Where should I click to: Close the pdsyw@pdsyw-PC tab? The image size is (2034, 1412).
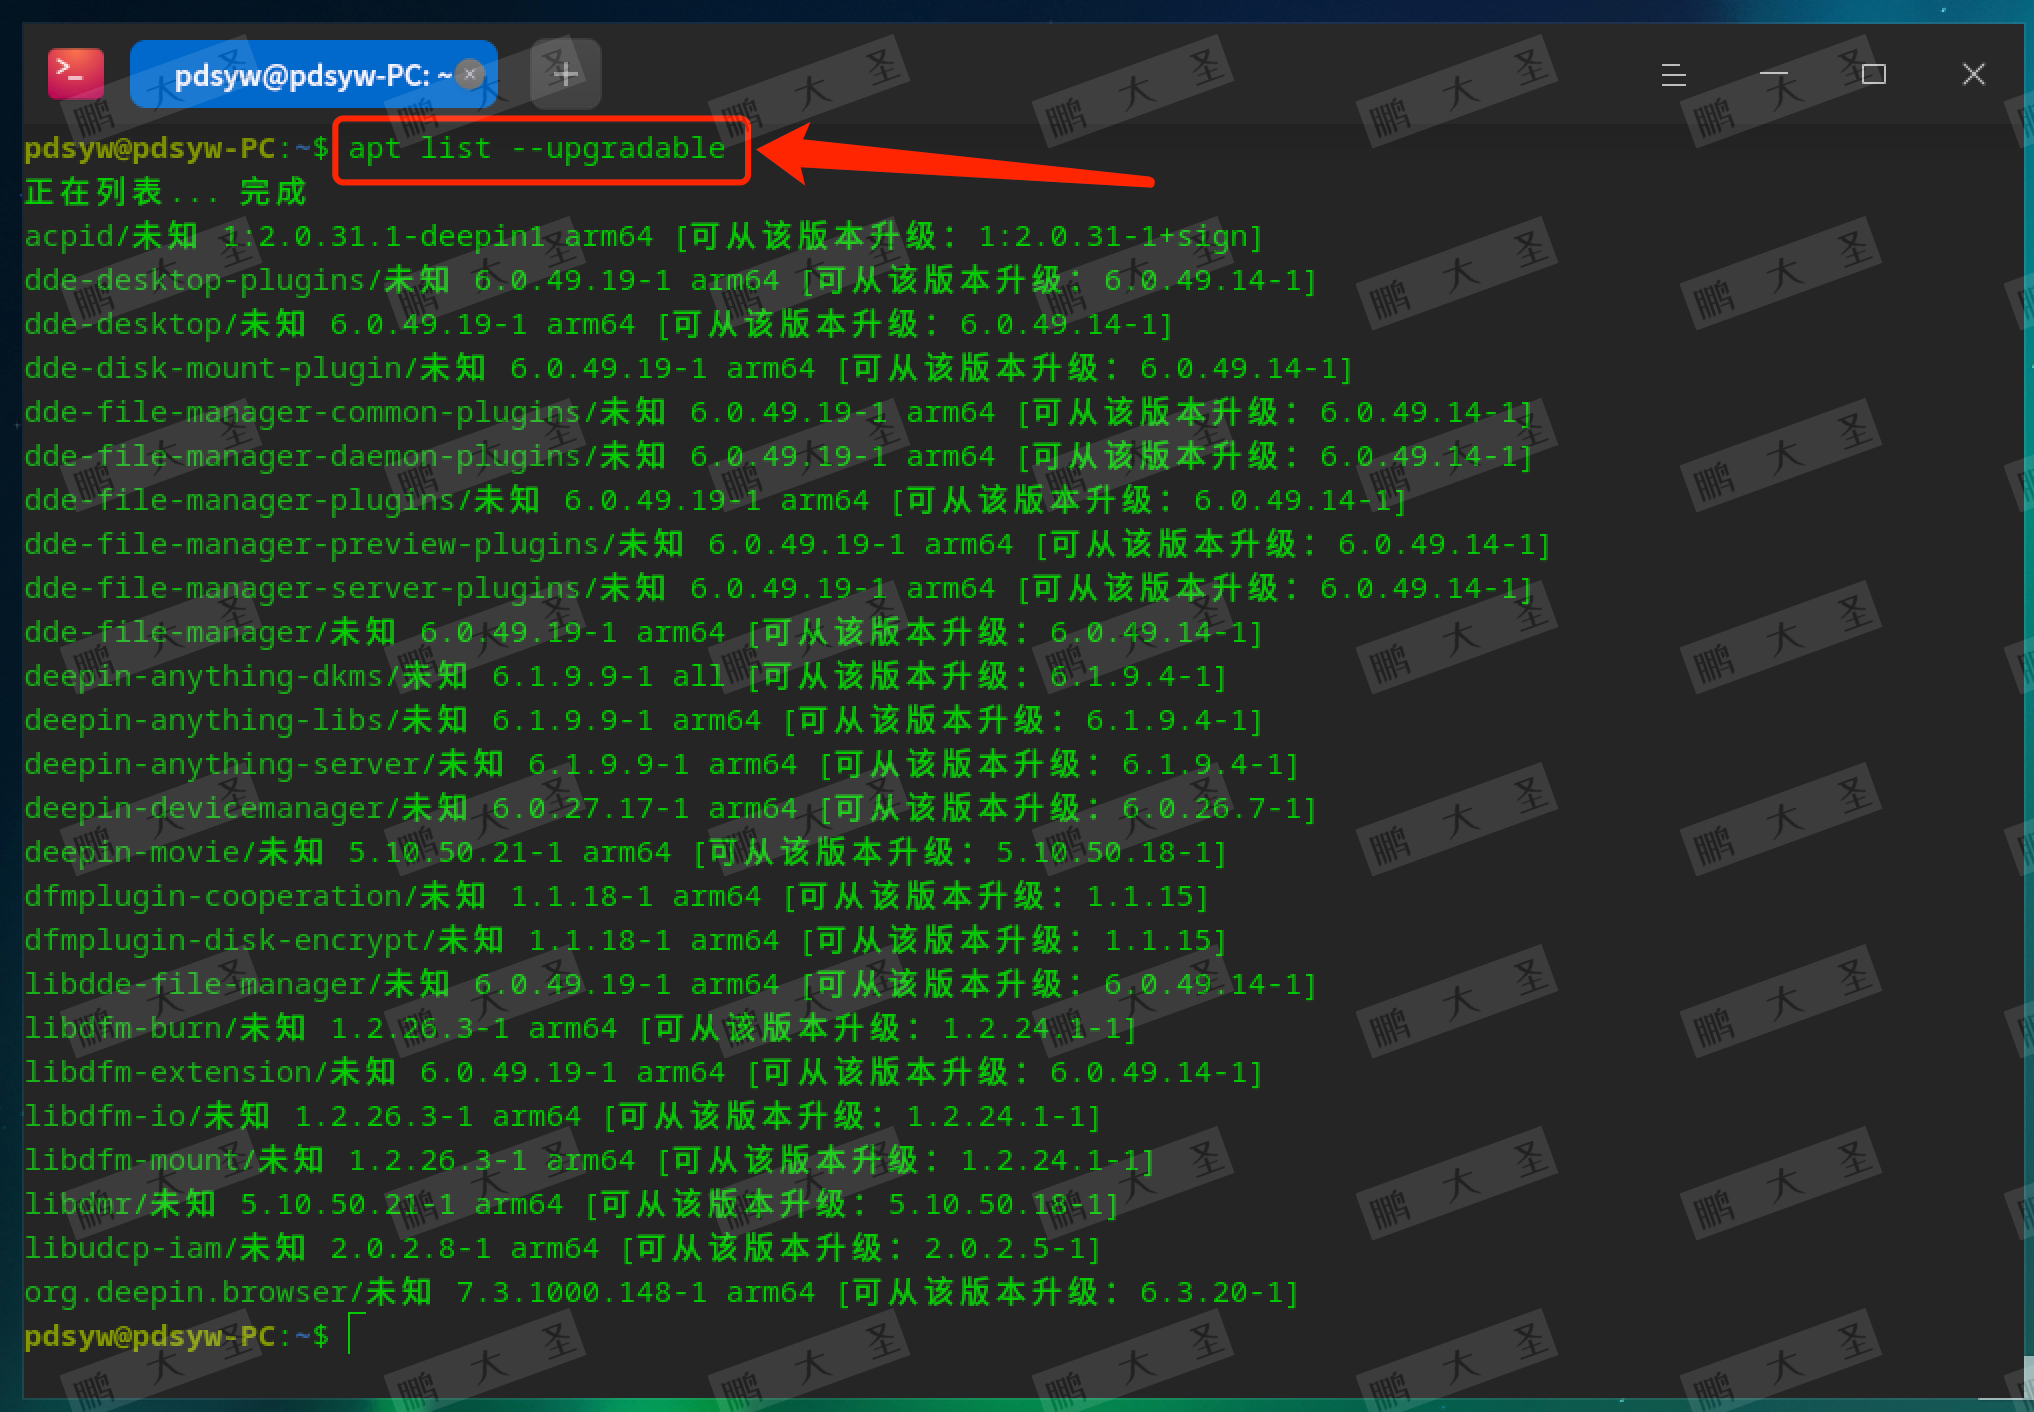[x=470, y=74]
